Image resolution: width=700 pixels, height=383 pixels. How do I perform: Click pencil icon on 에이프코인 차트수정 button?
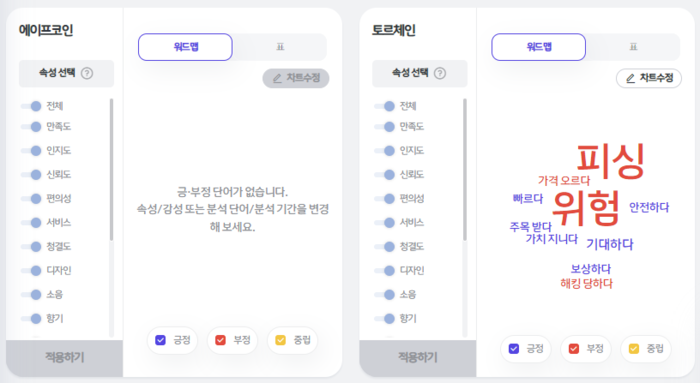coord(277,79)
